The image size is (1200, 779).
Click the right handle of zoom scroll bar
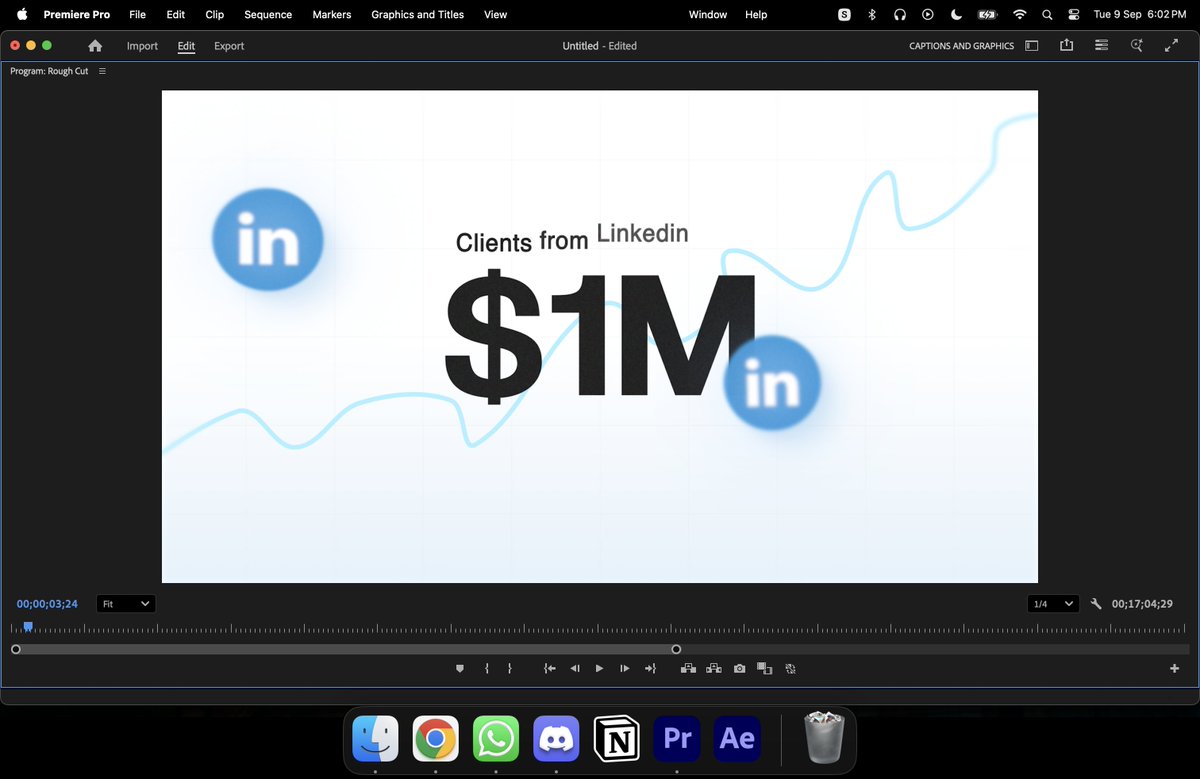(676, 649)
